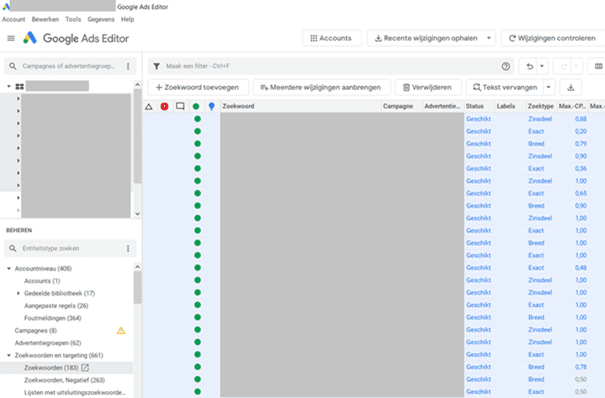Viewport: 605px width, 398px height.
Task: Select Zoekwoorden, Negatief (263)
Action: (x=64, y=380)
